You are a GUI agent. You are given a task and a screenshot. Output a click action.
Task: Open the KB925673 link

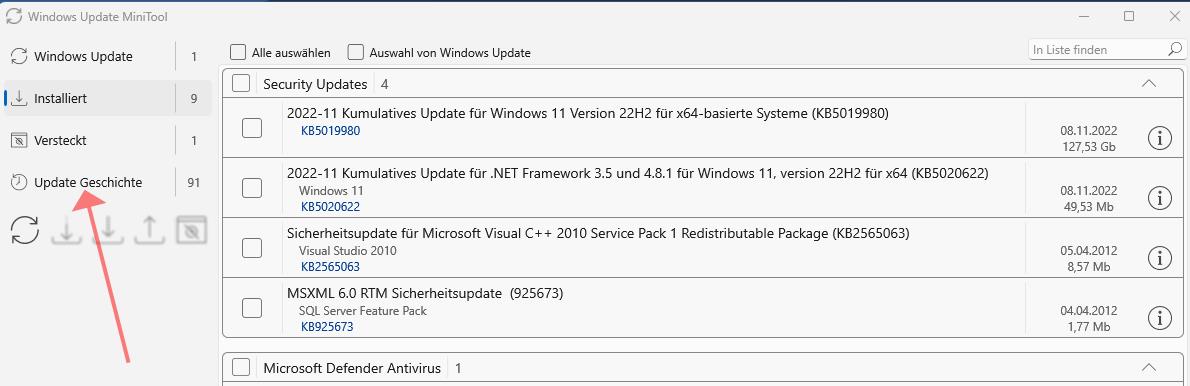(327, 327)
